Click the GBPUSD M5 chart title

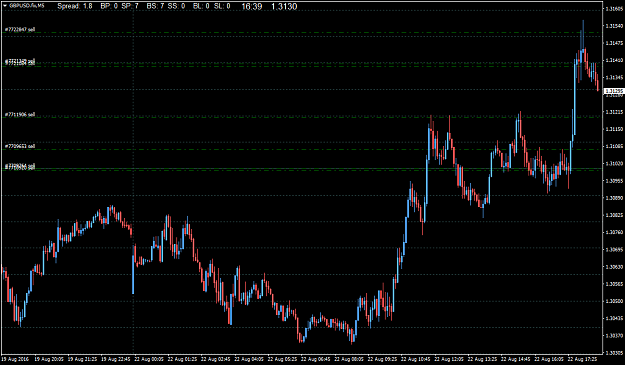[x=26, y=6]
